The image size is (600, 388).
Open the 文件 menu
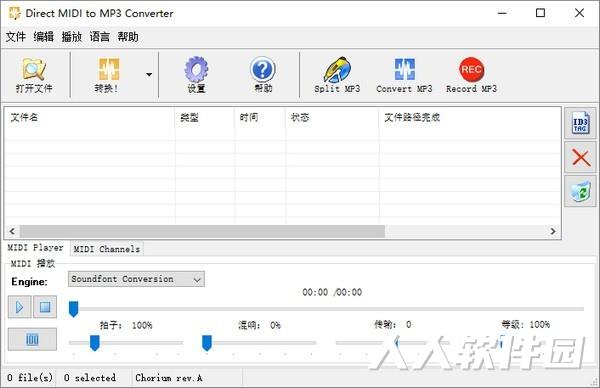[16, 37]
